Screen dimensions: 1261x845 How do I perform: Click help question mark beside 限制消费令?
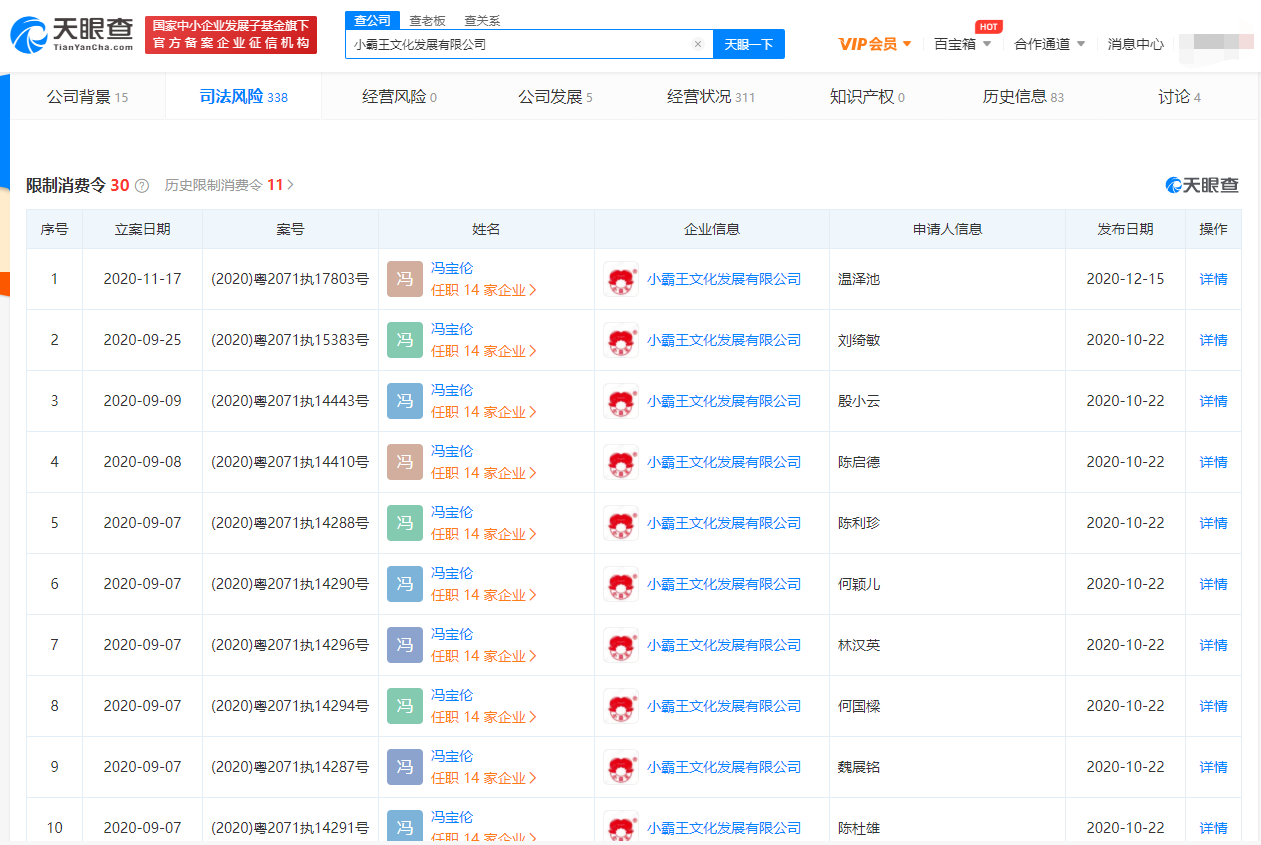point(142,186)
